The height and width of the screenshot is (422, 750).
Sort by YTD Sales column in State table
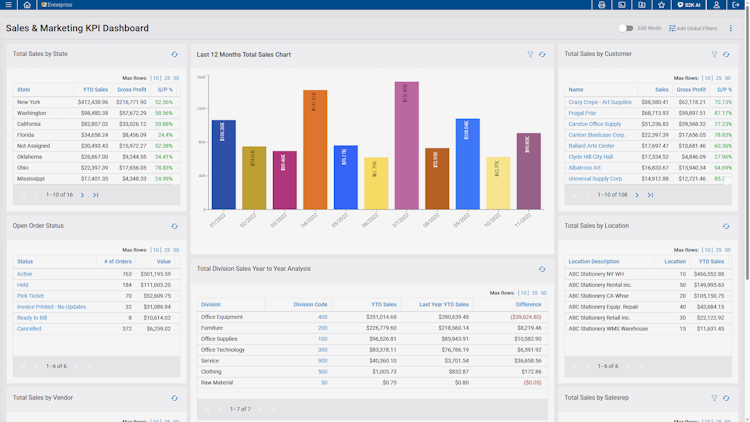95,89
